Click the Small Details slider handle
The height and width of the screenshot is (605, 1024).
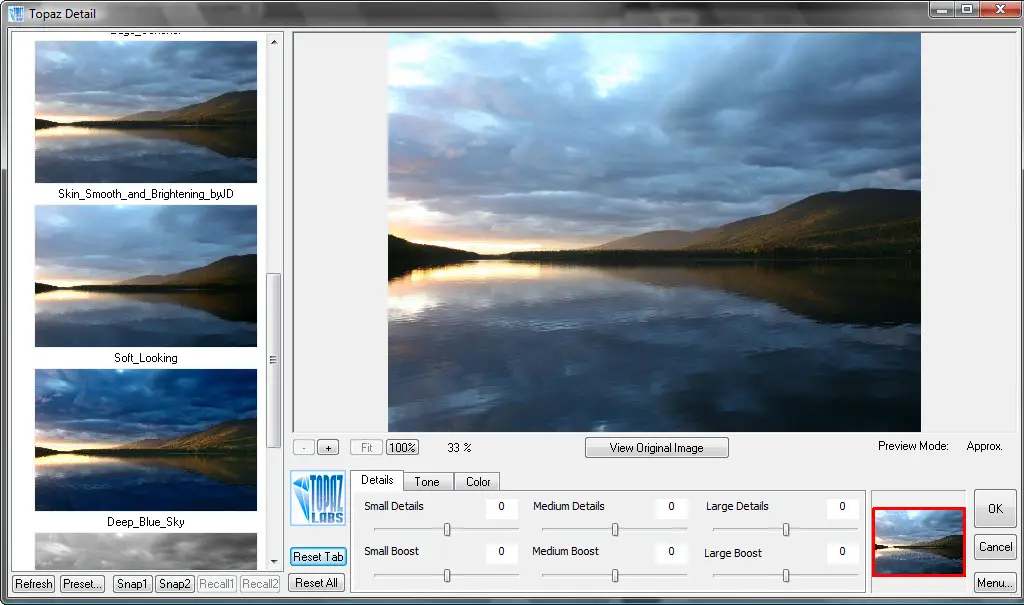pos(447,529)
